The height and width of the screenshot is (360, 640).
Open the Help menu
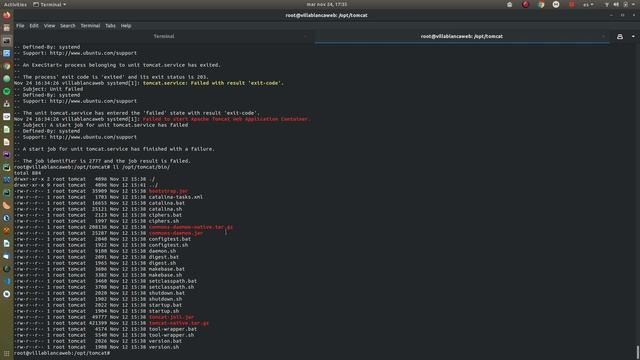tap(126, 26)
